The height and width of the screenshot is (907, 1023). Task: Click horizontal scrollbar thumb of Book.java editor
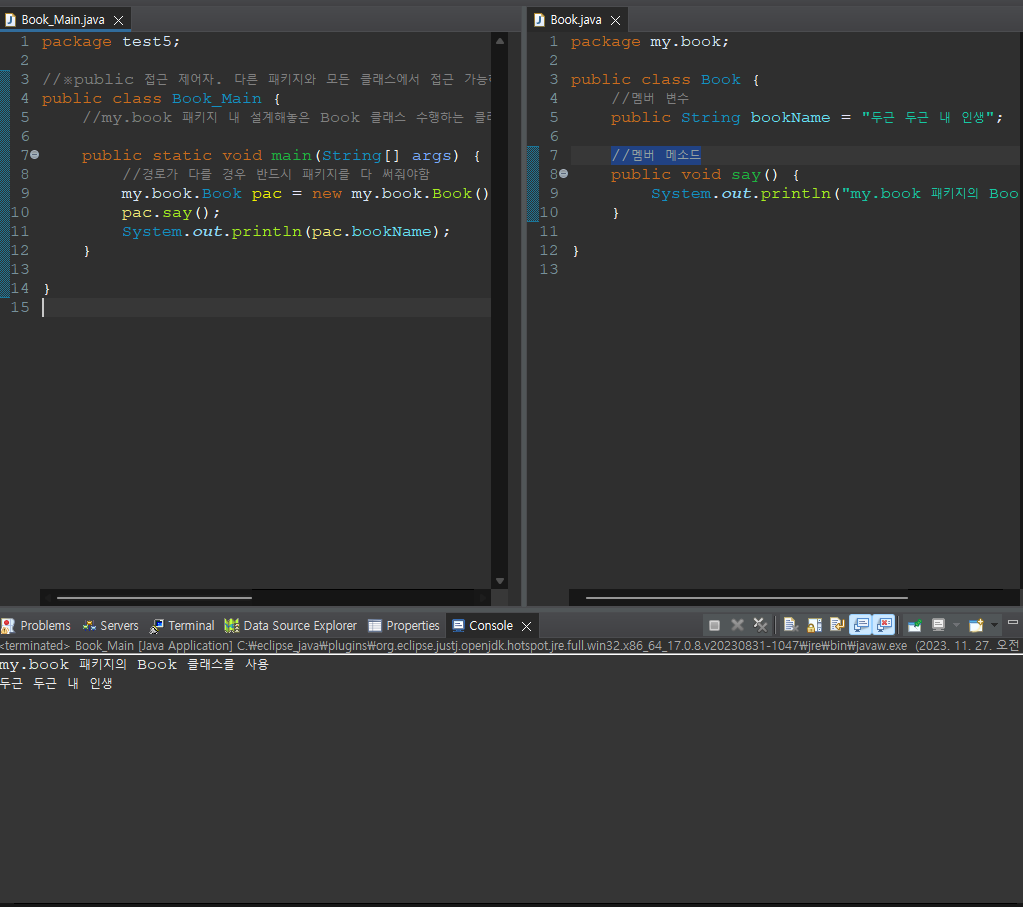746,597
